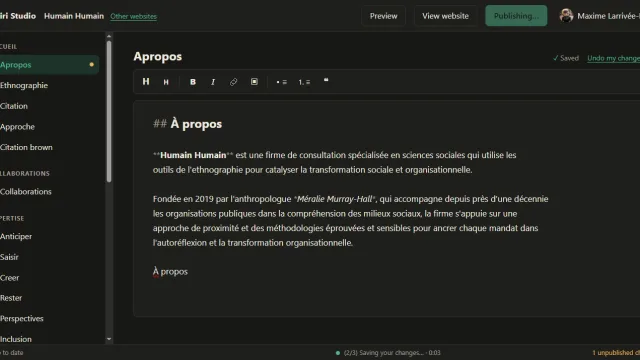Create a bulleted list
Viewport: 640px width, 360px height.
pos(281,82)
